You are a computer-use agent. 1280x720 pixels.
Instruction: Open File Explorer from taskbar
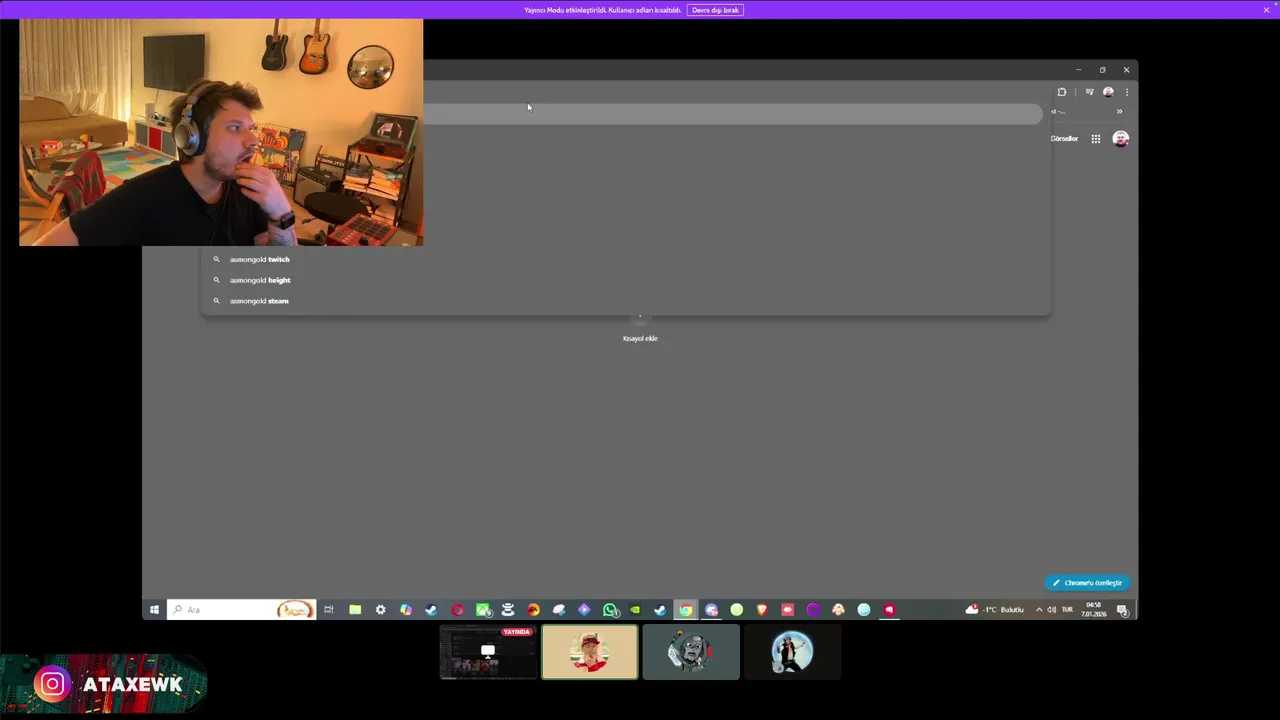click(x=355, y=610)
